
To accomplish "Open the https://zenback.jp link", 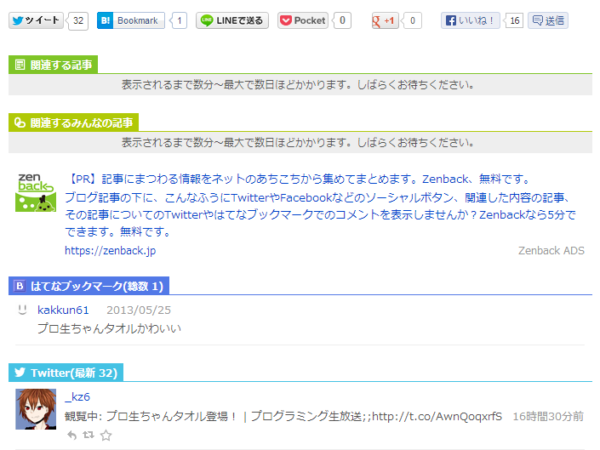I will pos(110,251).
